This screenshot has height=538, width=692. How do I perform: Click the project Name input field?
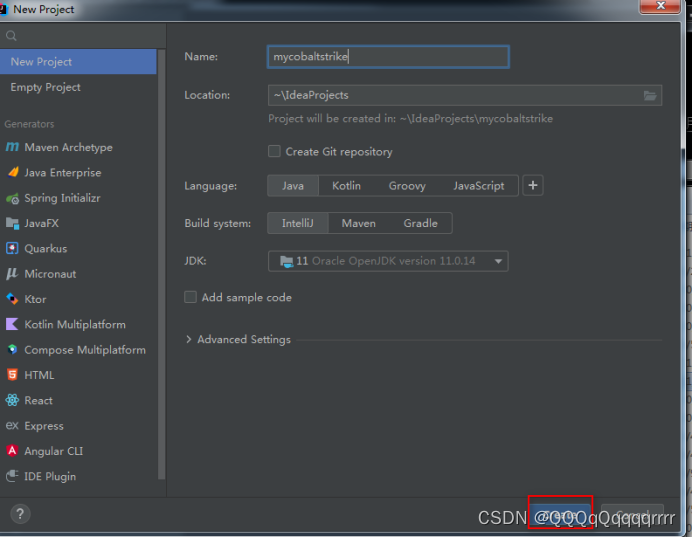[x=388, y=57]
